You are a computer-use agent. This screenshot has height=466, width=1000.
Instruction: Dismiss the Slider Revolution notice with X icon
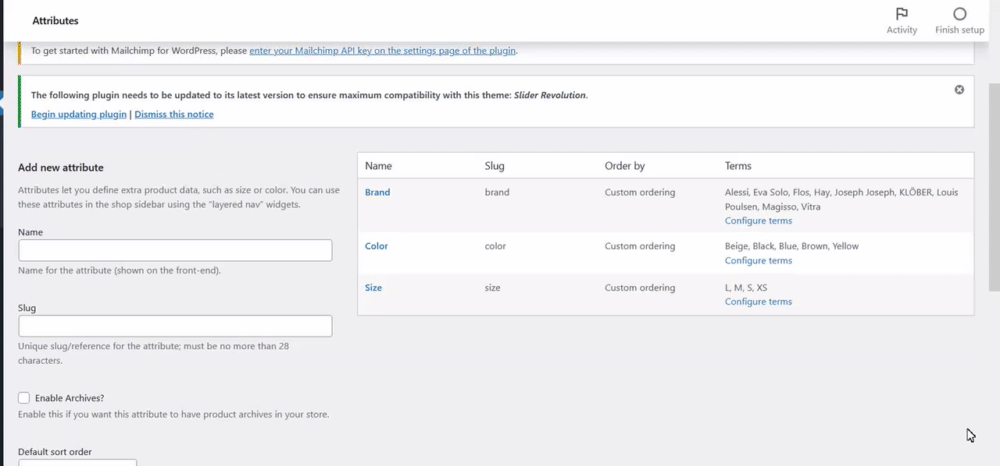point(959,90)
